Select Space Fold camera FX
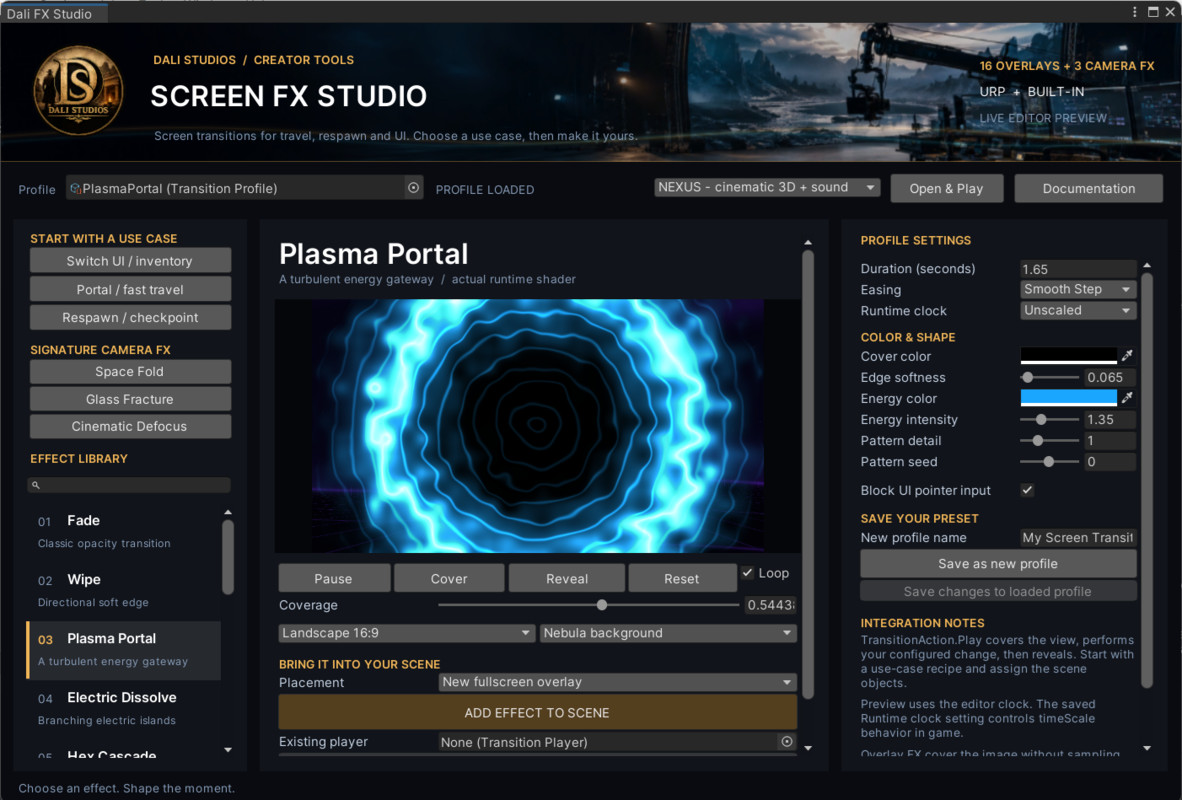Image resolution: width=1182 pixels, height=800 pixels. 130,372
